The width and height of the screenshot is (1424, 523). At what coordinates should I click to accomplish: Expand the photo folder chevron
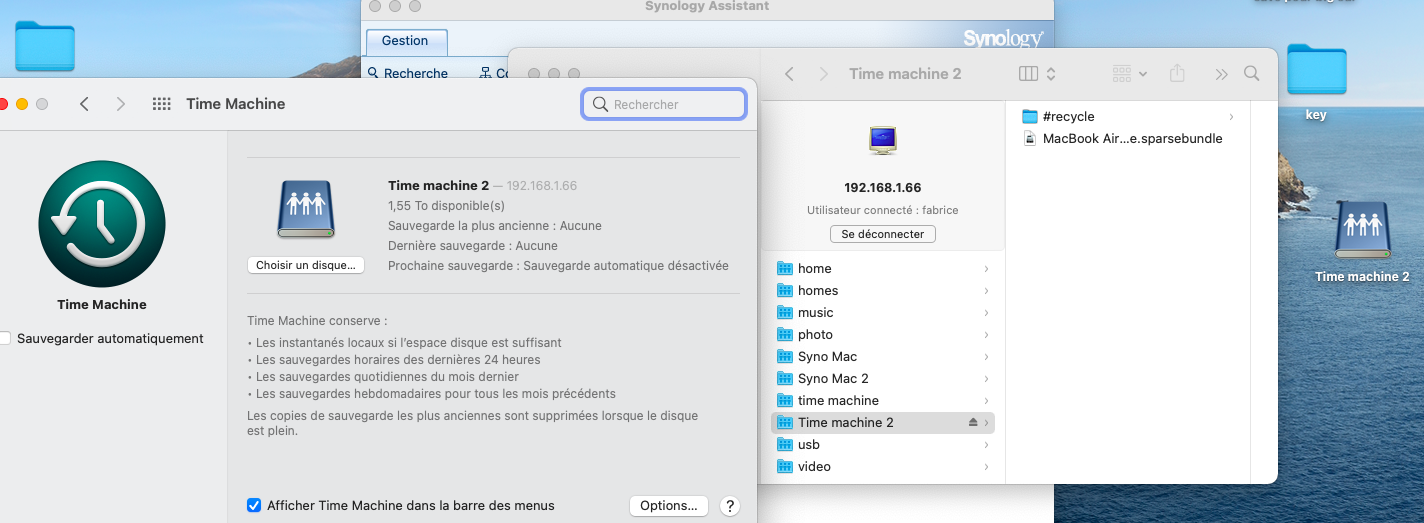pyautogui.click(x=986, y=335)
